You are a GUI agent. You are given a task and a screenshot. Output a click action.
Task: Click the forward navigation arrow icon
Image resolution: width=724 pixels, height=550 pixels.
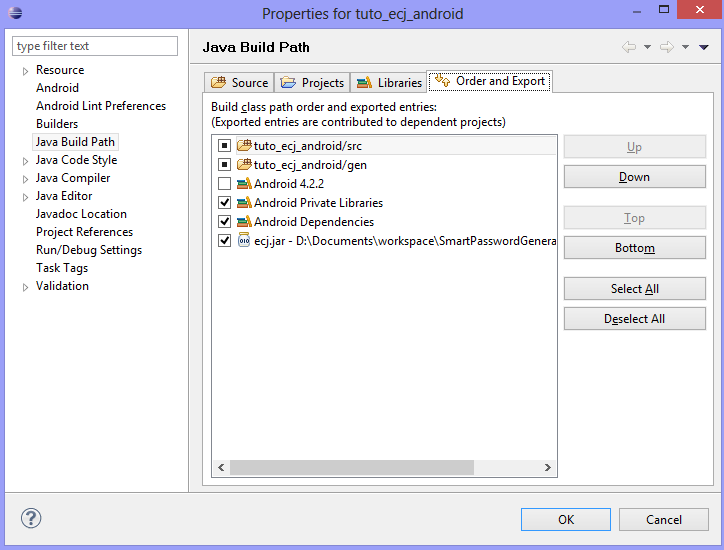pyautogui.click(x=667, y=47)
